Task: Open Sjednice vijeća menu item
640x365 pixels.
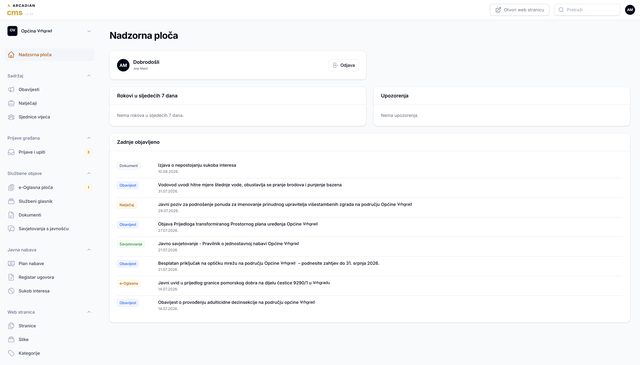Action: coord(50,117)
